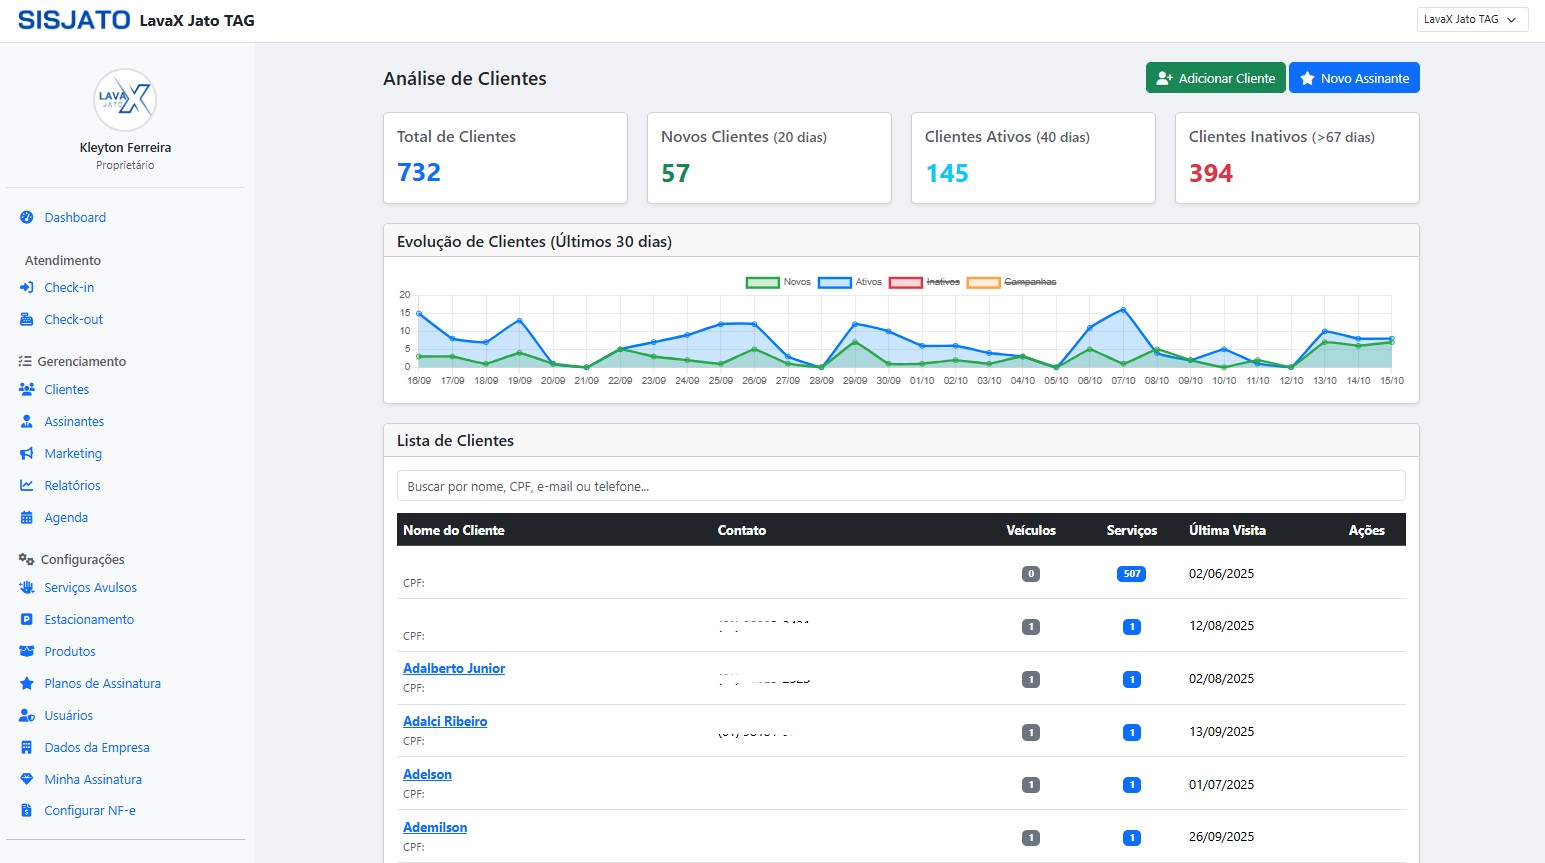Show the Inativos series in chart legend
The image size is (1545, 863).
pyautogui.click(x=924, y=282)
